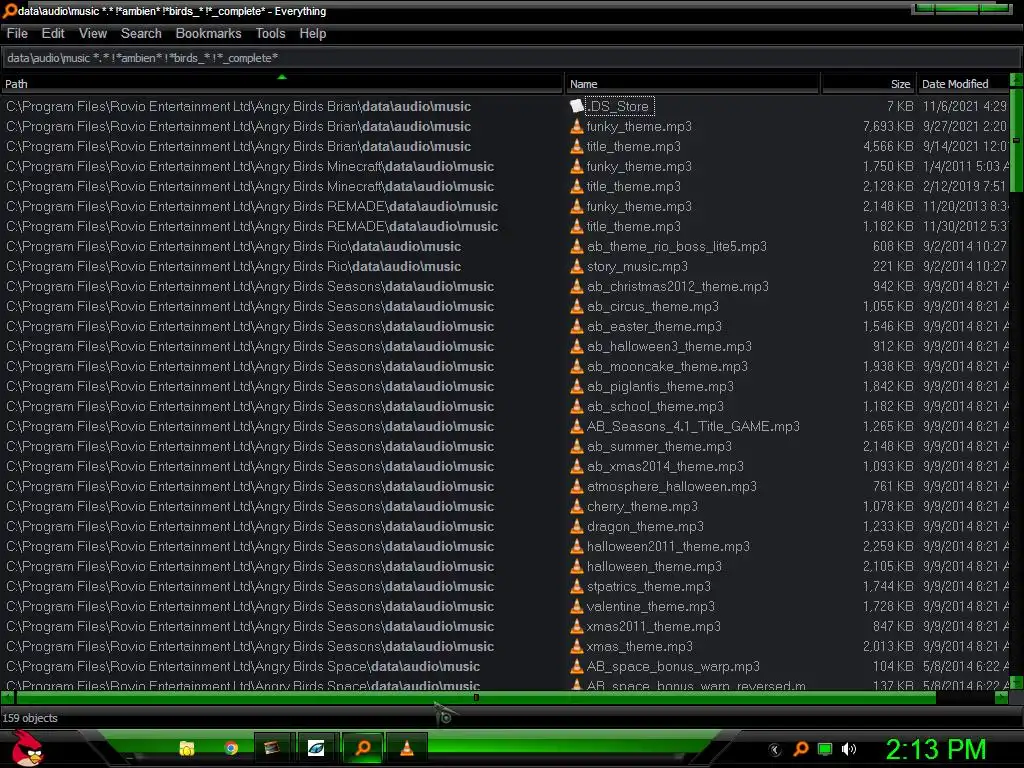Click the 2/12/2019 date modified cell
Viewport: 1024px width, 768px height.
click(964, 186)
